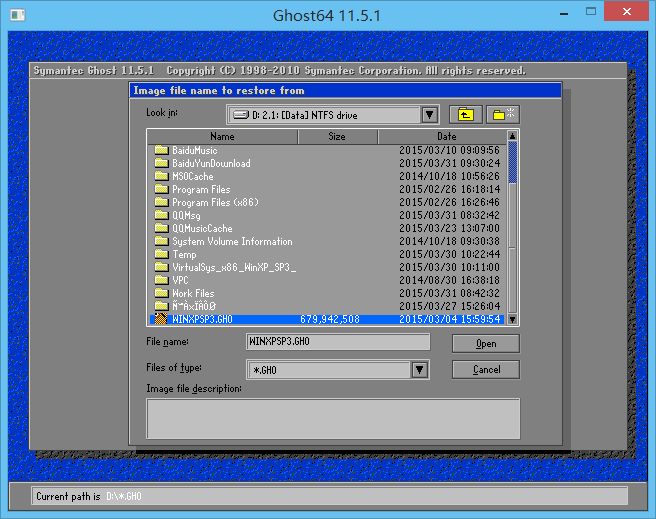Click the up one folder level icon
Screen dimensions: 656x519
464,114
